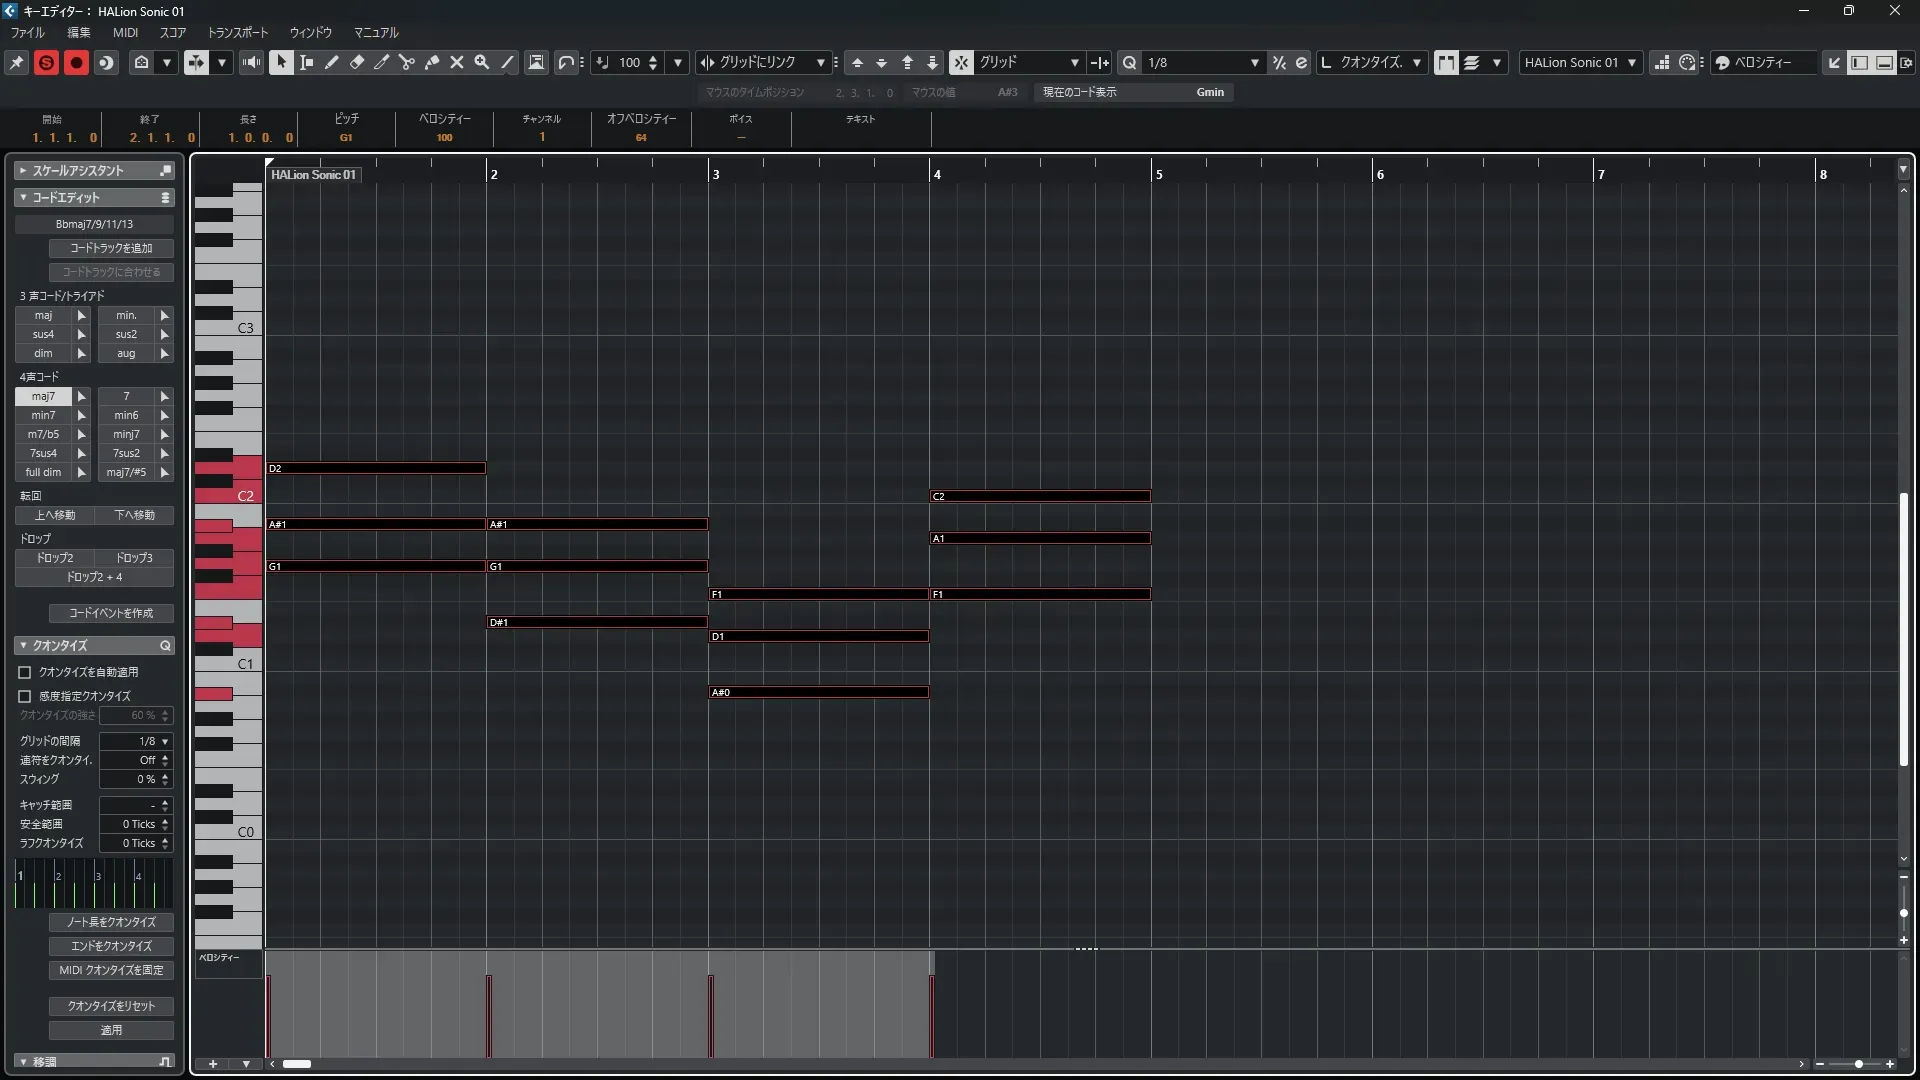The image size is (1920, 1080).
Task: Toggle the Solo Editor button
Action: [46, 62]
